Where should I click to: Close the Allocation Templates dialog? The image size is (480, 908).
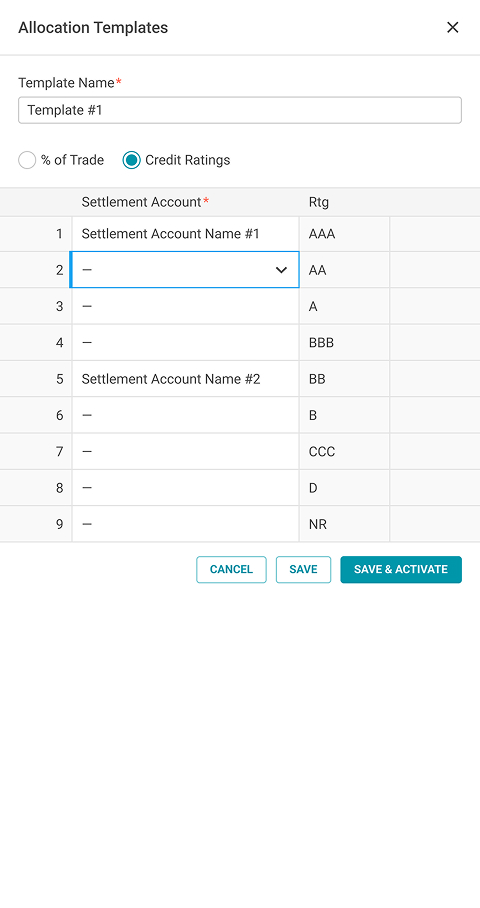(452, 27)
